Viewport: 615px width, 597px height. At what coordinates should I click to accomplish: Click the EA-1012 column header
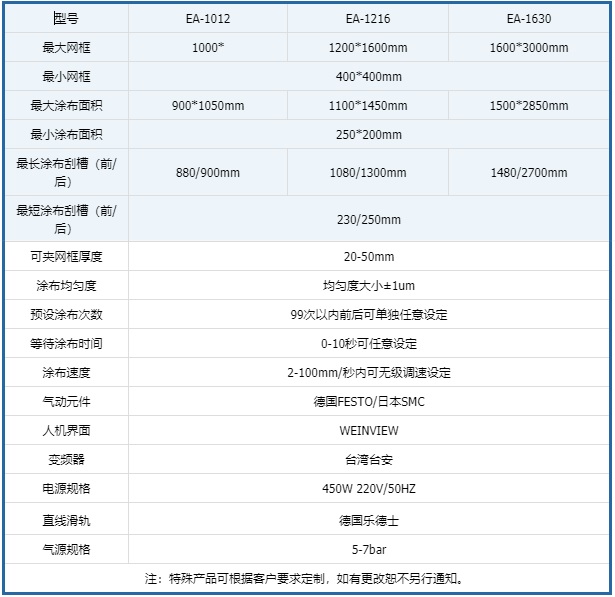[x=207, y=19]
